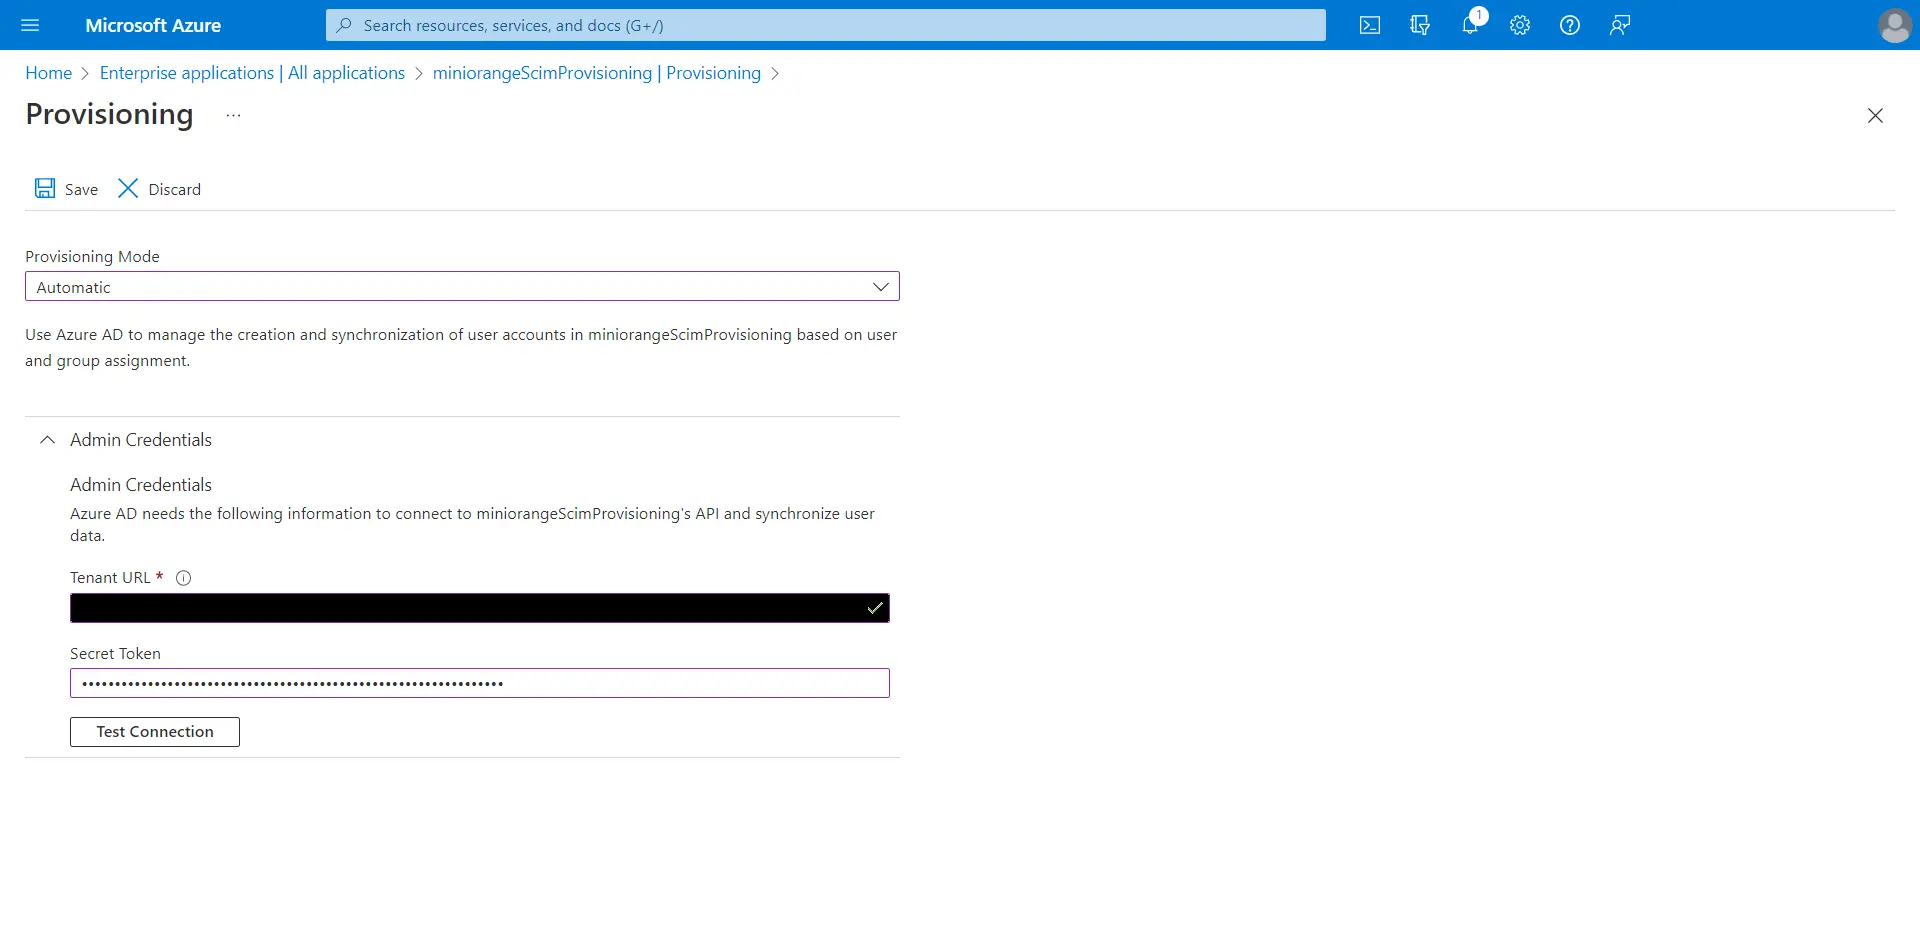The image size is (1920, 932).
Task: Open the portal hamburger menu
Action: [x=31, y=25]
